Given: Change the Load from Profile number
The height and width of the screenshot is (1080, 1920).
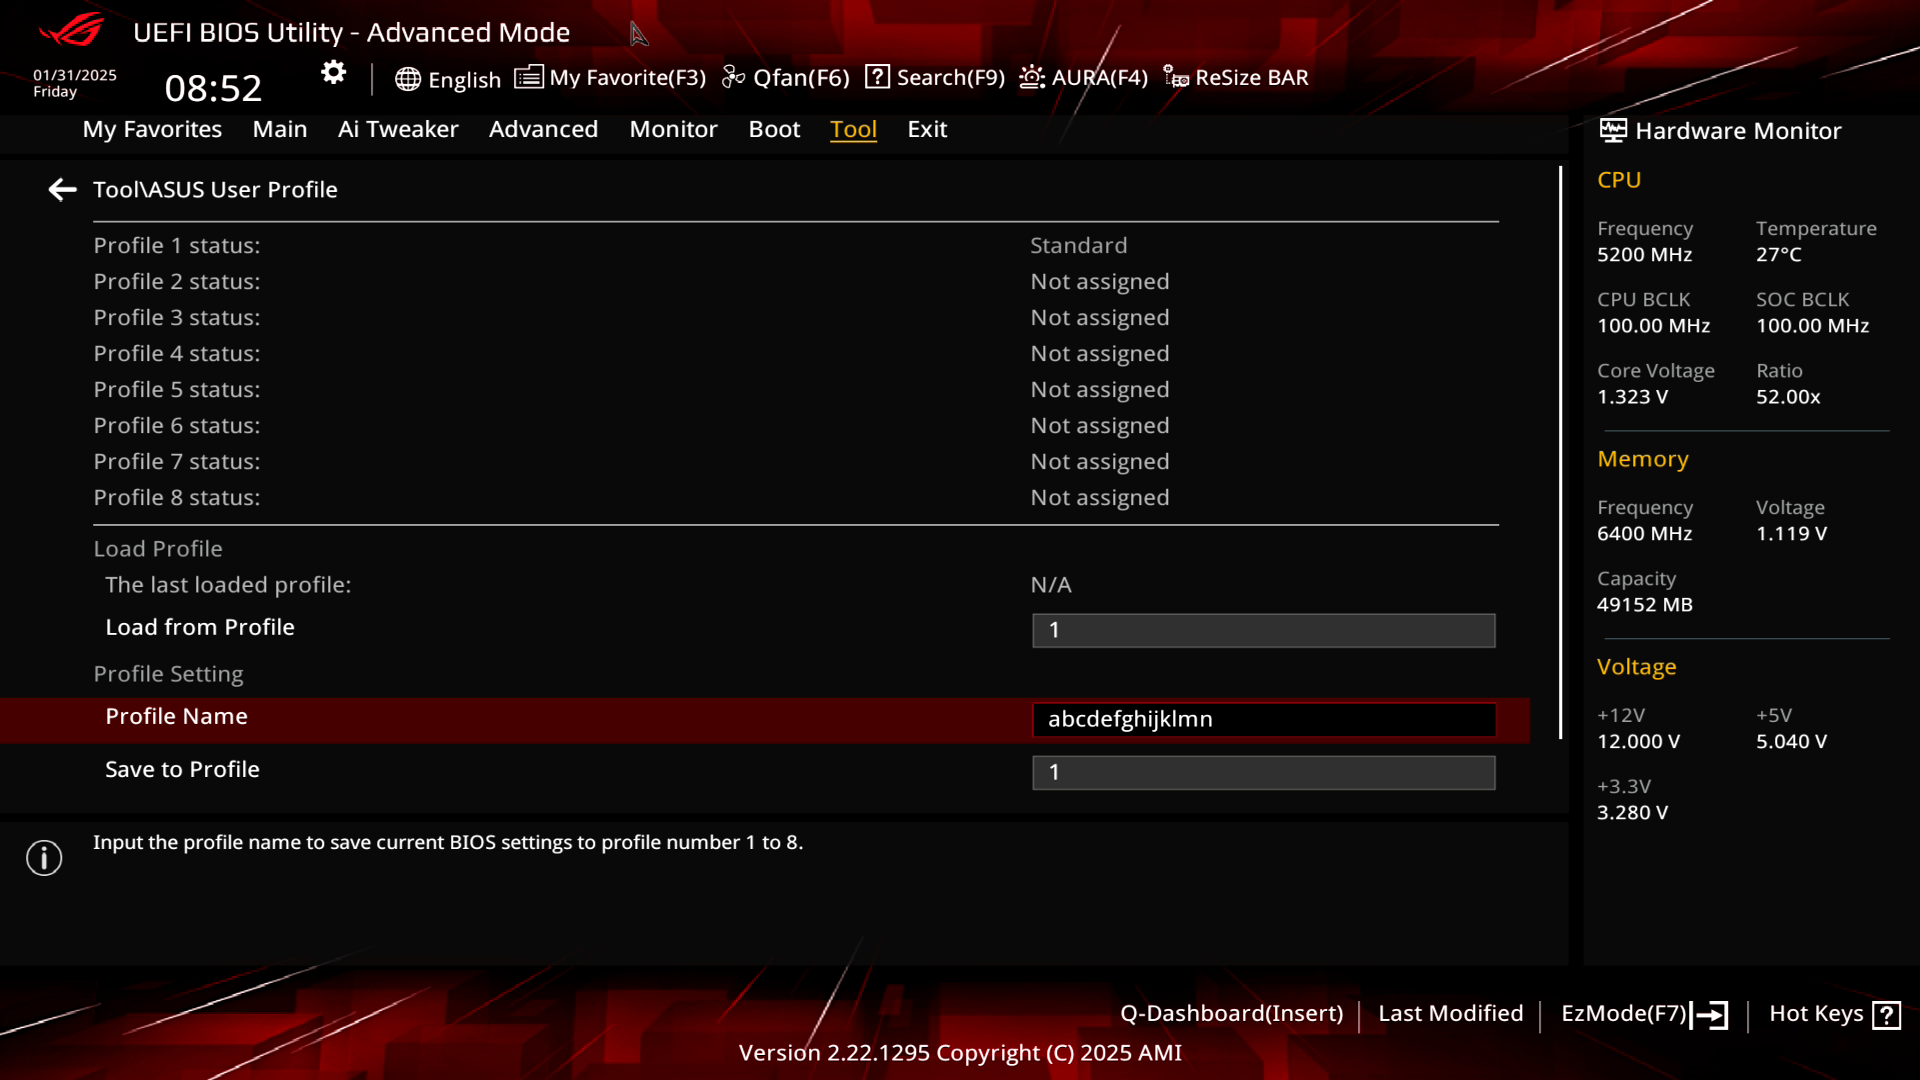Looking at the screenshot, I should click(1263, 630).
